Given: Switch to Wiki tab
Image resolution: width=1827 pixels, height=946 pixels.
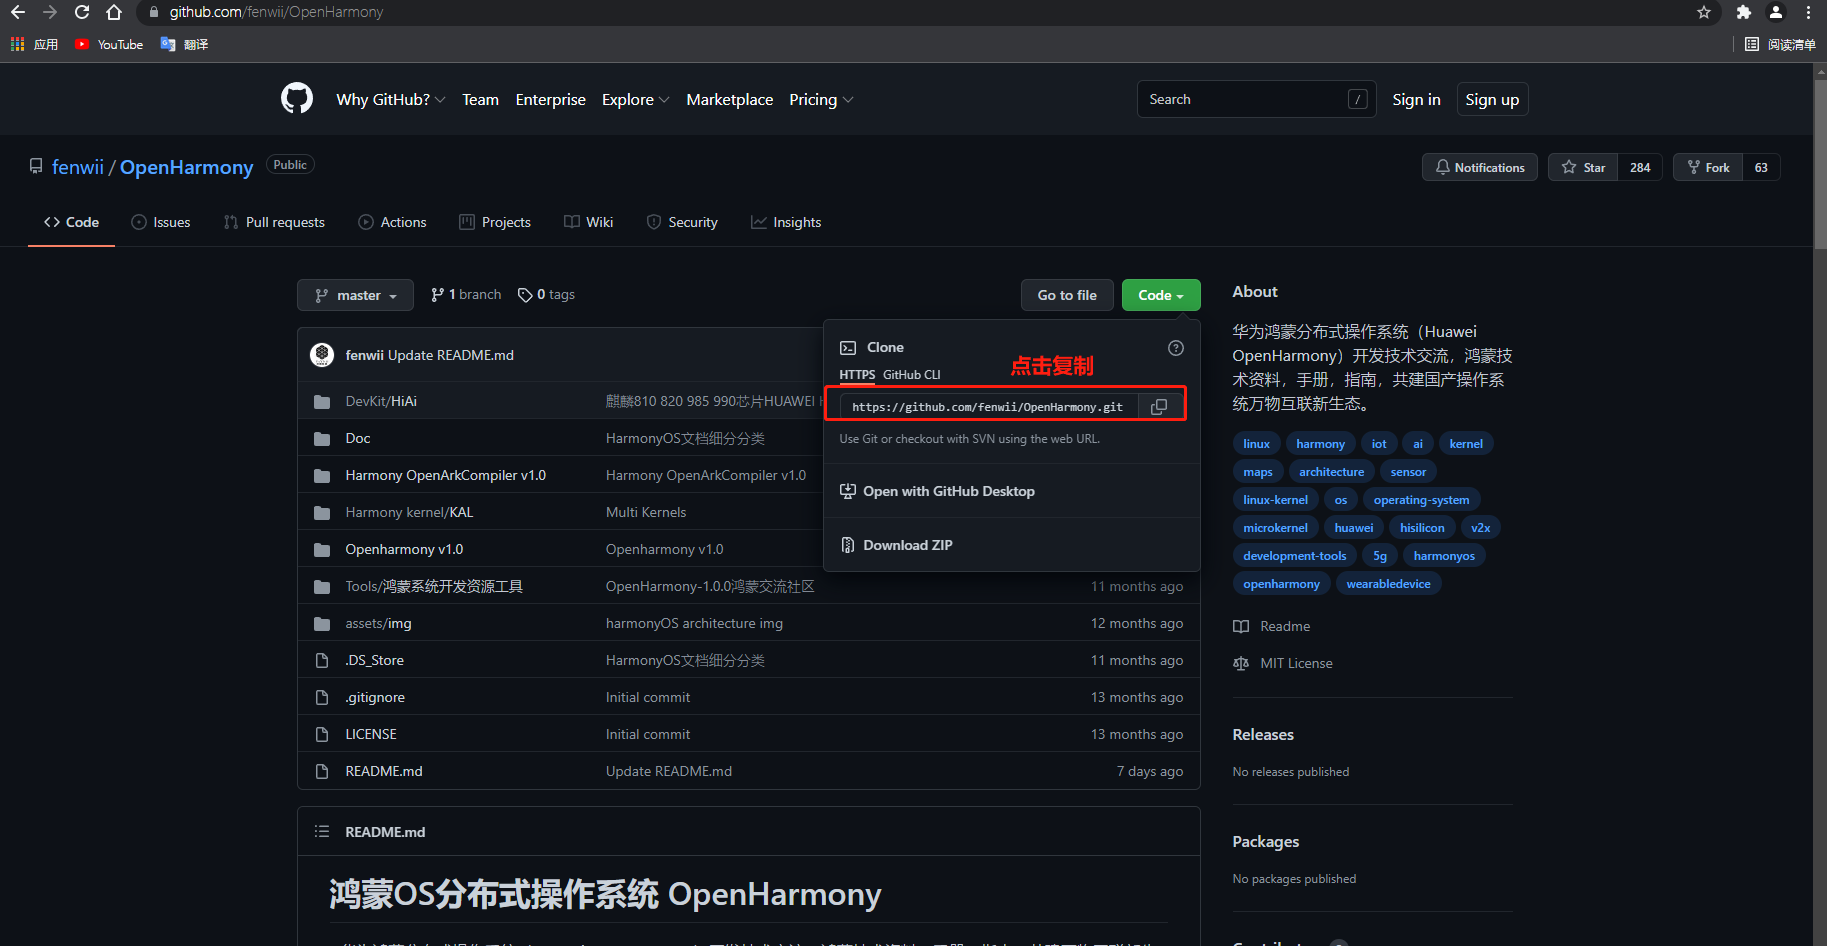Looking at the screenshot, I should tap(588, 222).
